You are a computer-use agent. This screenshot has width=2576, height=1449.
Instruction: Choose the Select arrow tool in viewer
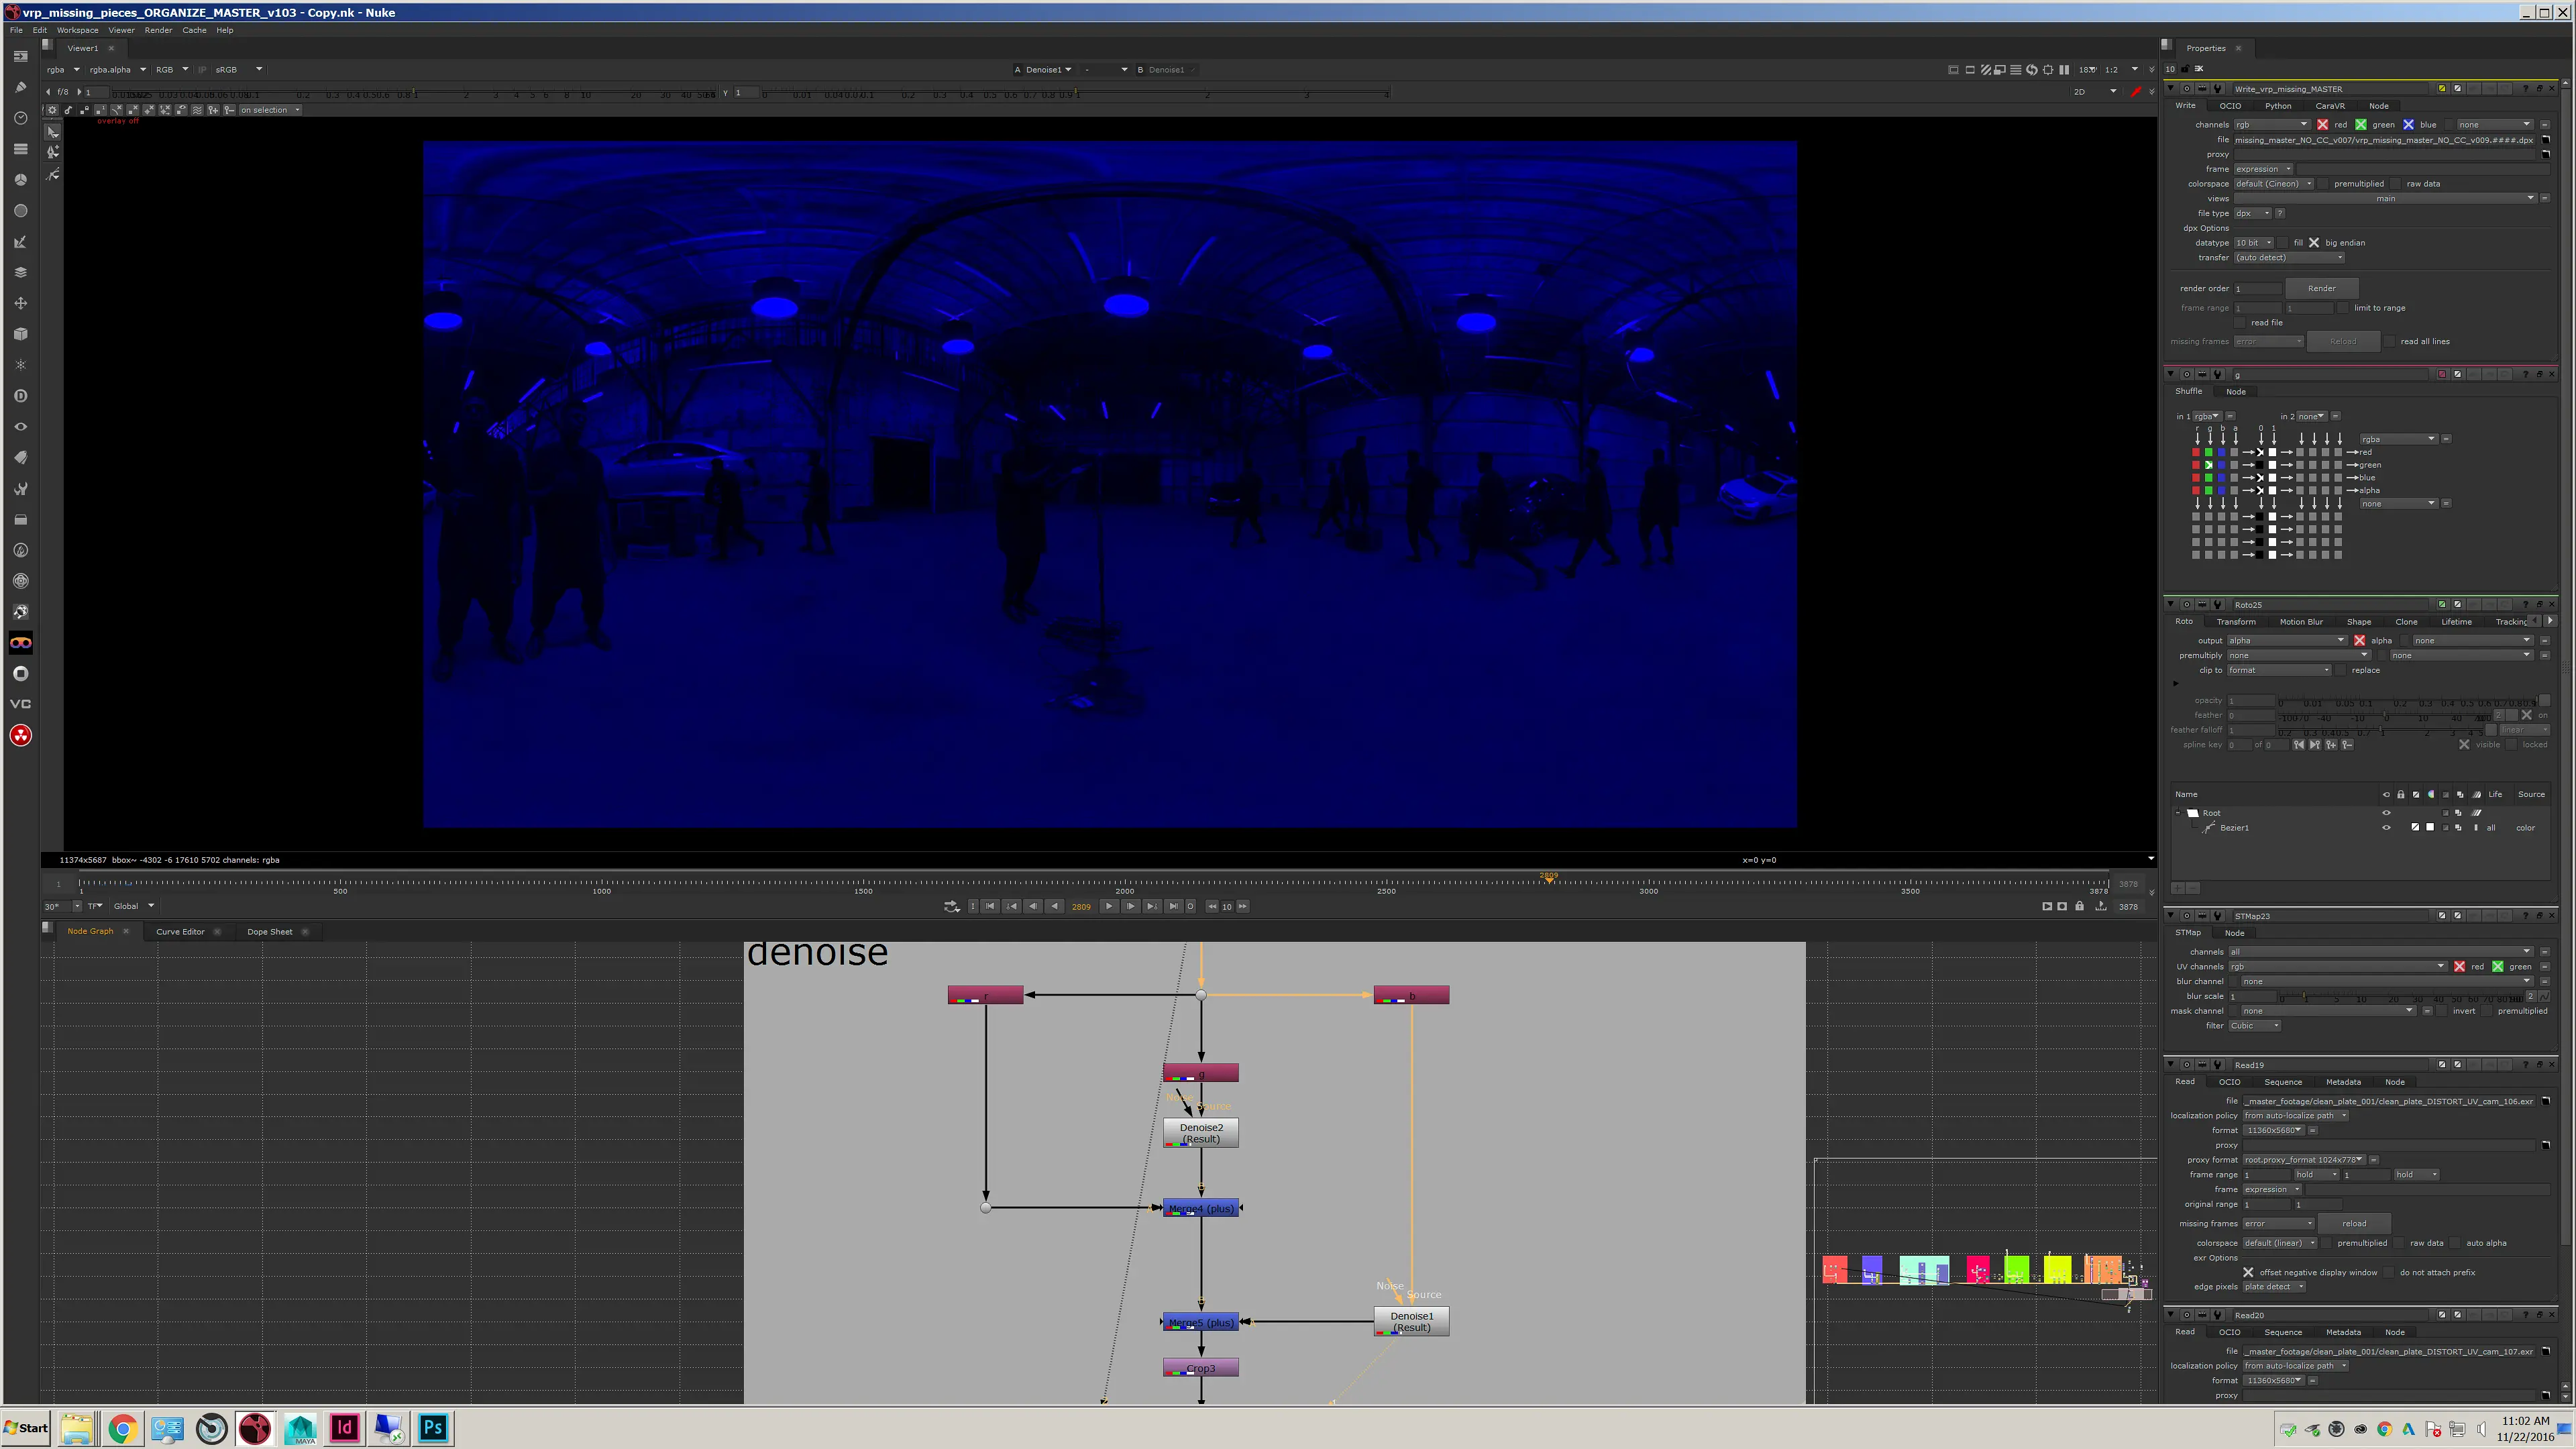(53, 132)
